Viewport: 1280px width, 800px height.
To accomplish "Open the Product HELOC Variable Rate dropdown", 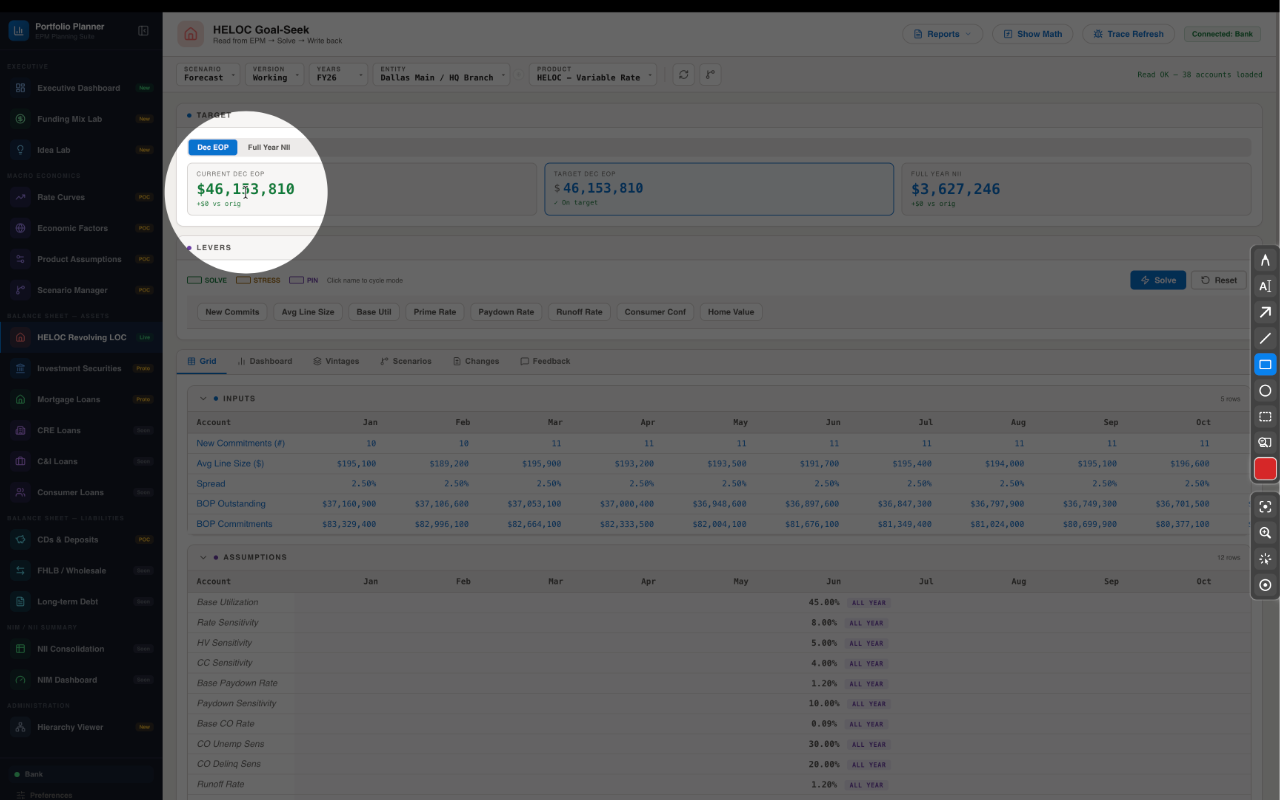I will [x=594, y=74].
